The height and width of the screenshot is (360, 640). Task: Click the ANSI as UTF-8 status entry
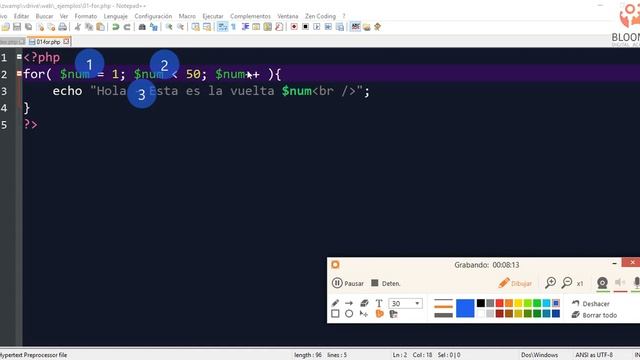click(x=594, y=355)
